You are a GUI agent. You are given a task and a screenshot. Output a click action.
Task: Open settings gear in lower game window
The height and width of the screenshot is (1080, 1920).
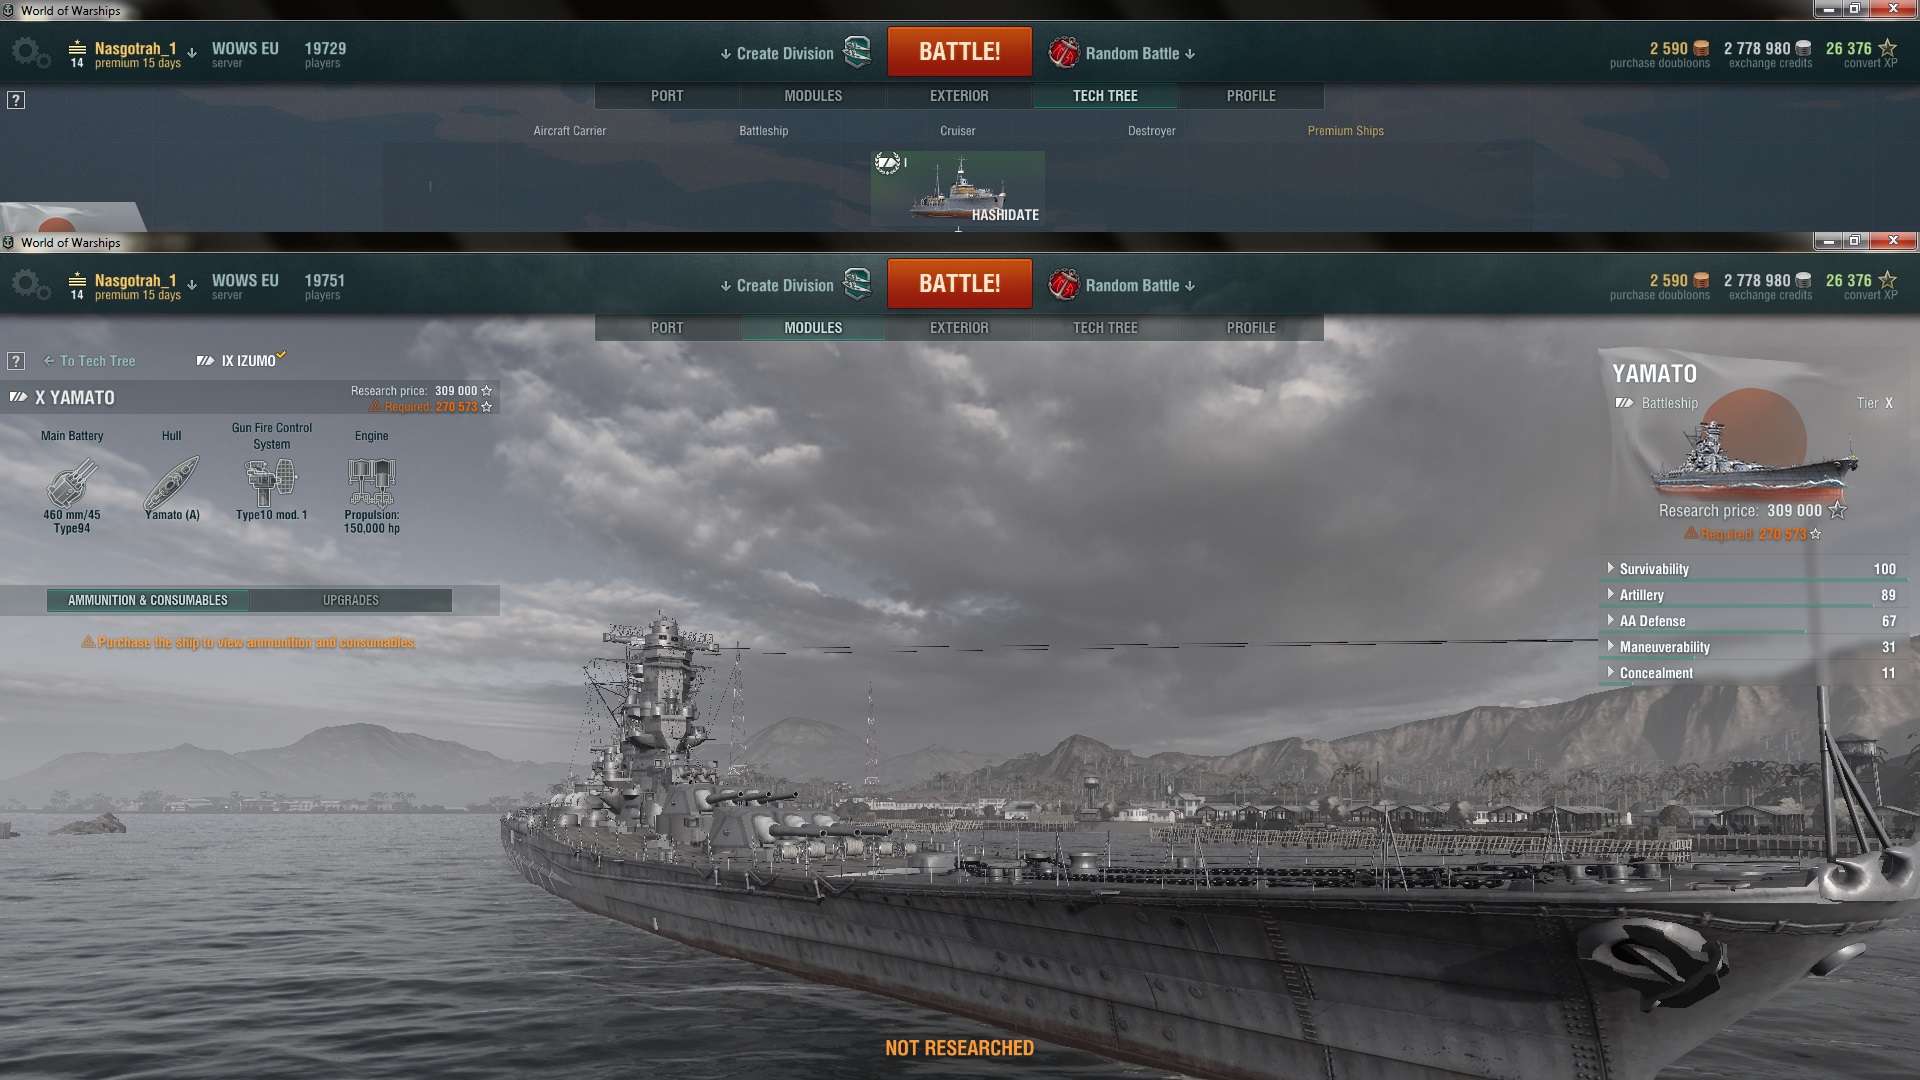tap(31, 286)
